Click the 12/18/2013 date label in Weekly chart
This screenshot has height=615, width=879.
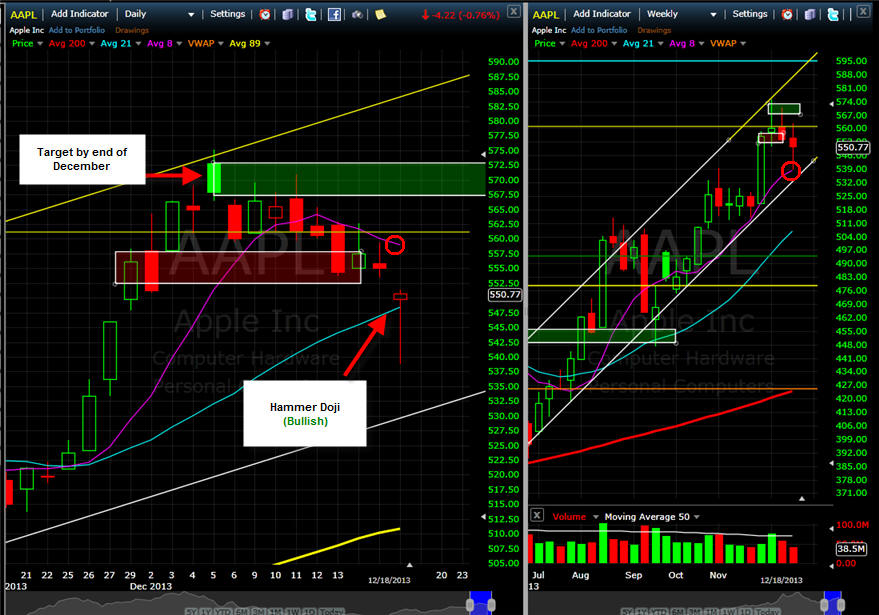(x=781, y=580)
